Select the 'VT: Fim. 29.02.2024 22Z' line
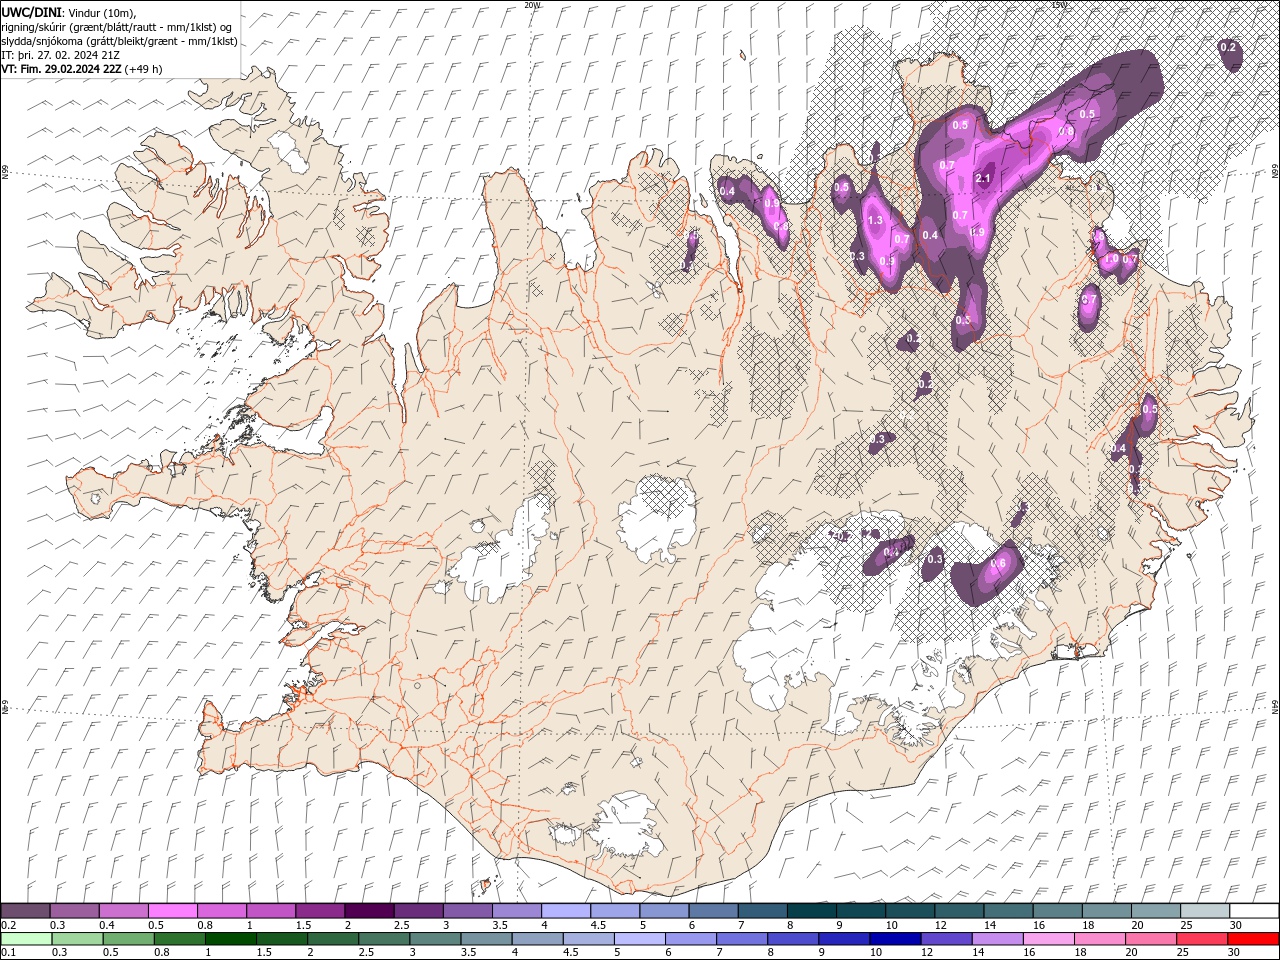This screenshot has width=1280, height=960. (62, 69)
